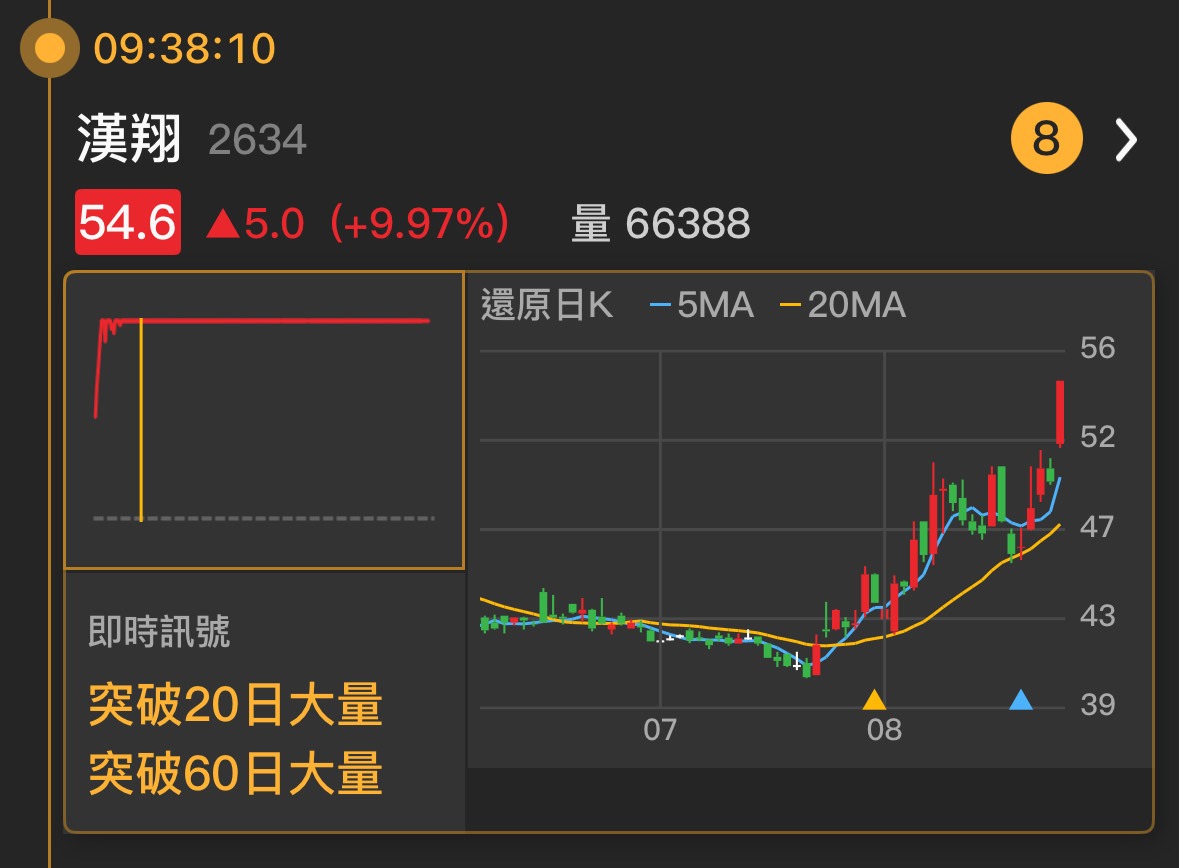Click the blue triangle marker on chart axis
The image size is (1179, 868).
click(x=1020, y=700)
